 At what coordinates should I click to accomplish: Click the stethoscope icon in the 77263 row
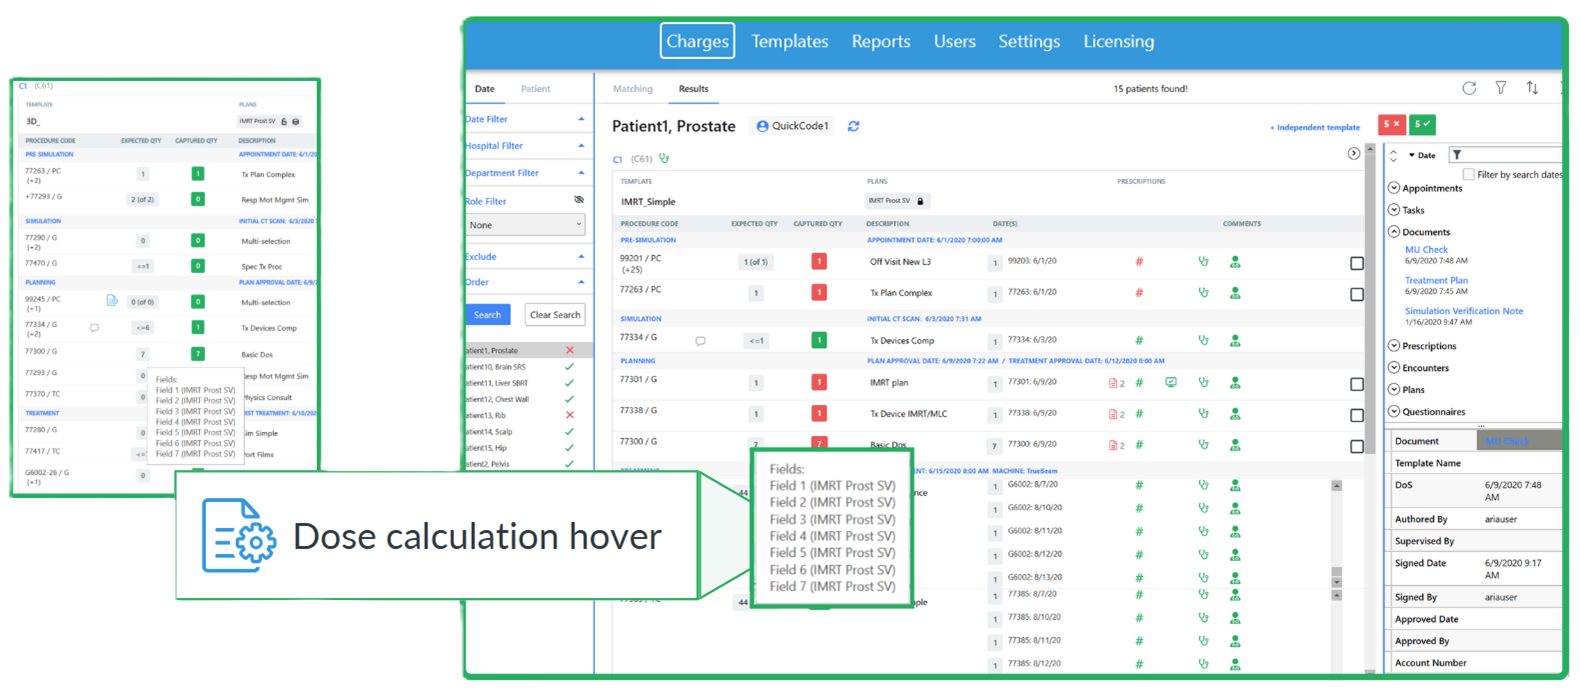point(1203,293)
